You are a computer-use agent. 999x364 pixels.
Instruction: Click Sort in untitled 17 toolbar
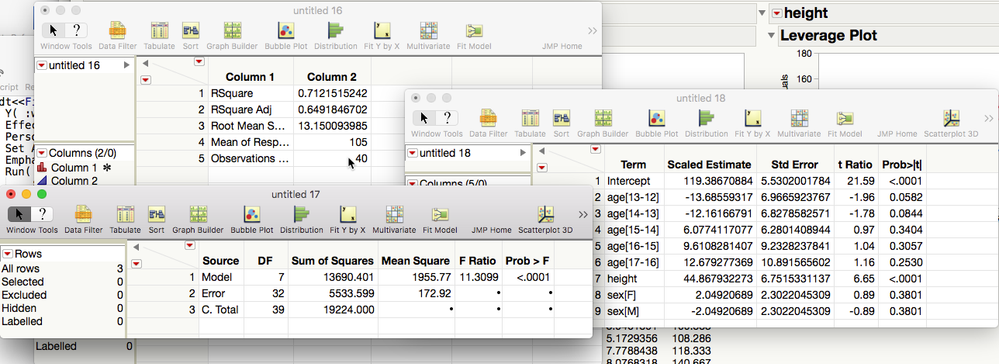156,214
